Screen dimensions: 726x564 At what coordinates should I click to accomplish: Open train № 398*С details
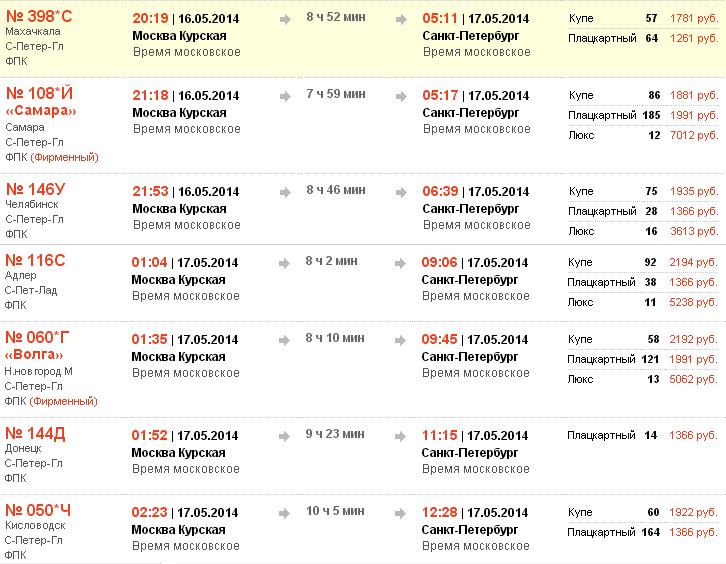tap(39, 16)
